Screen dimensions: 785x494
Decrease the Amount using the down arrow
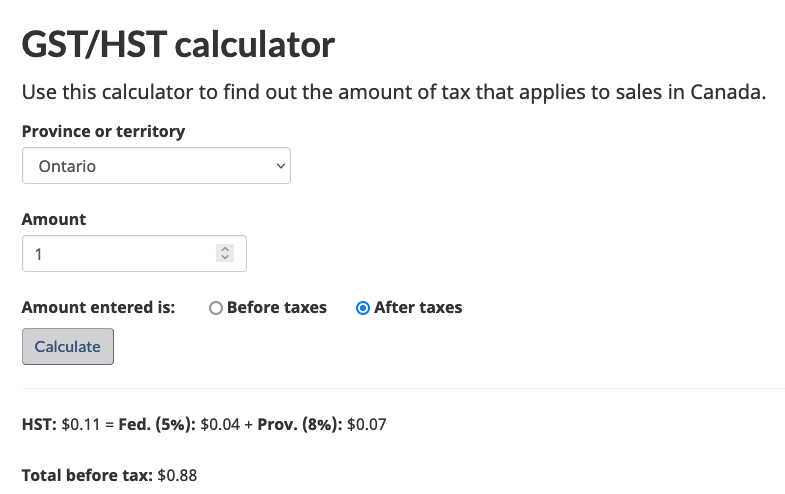click(x=225, y=259)
